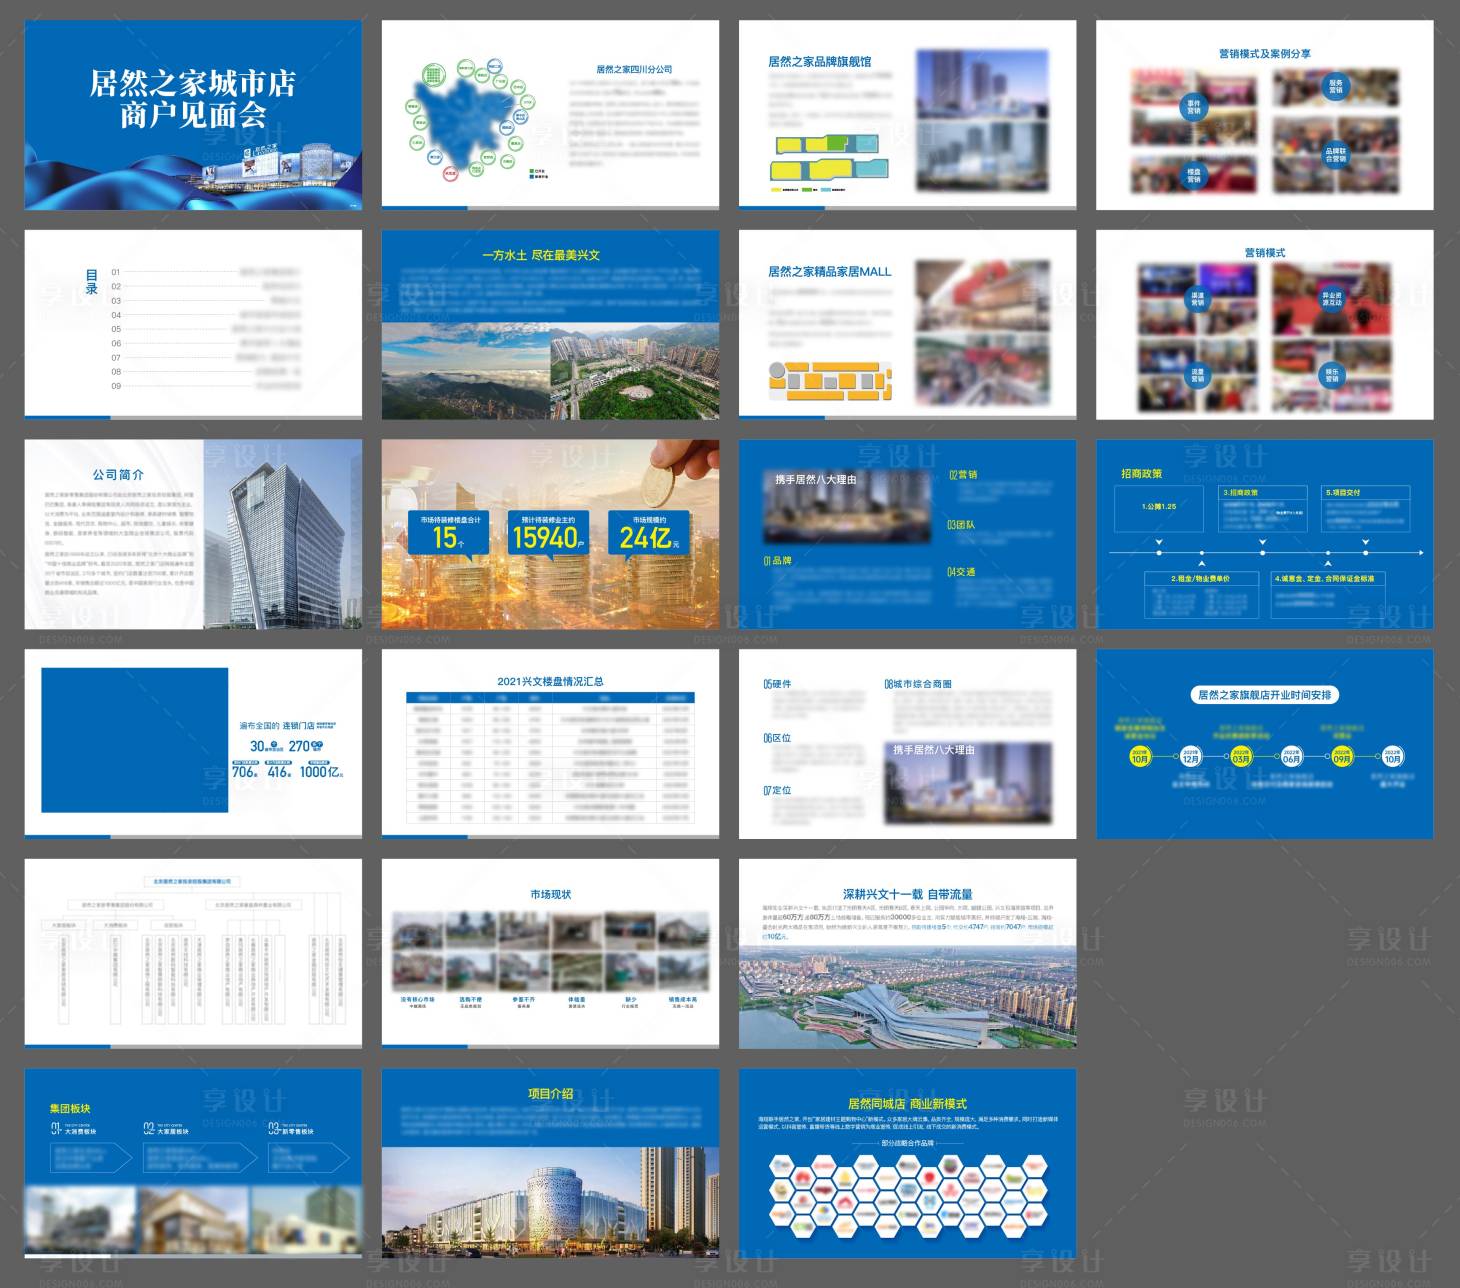The width and height of the screenshot is (1460, 1288).
Task: Click the 15 个 statistic callout
Action: 449,533
